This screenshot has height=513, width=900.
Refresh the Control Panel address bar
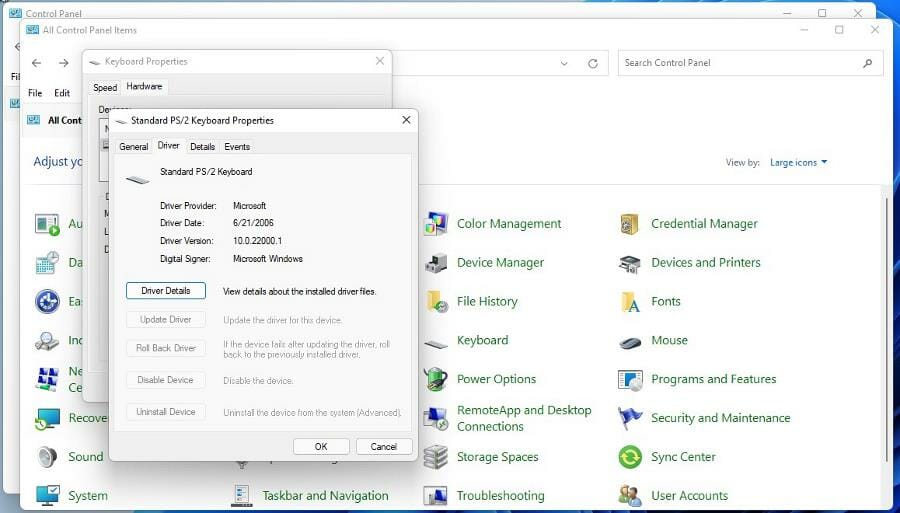click(x=593, y=63)
